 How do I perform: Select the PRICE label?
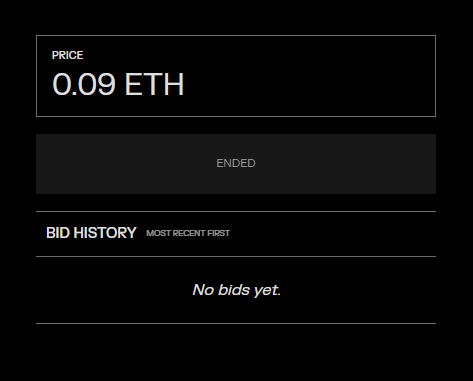[x=68, y=55]
